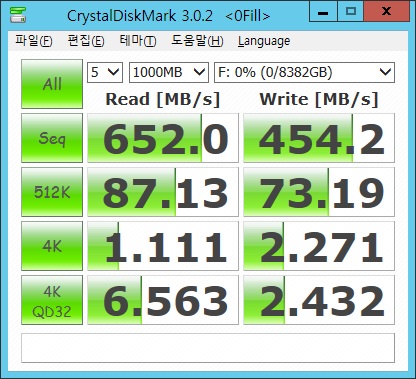Open the test count dropdown showing 5
This screenshot has height=379, width=416.
[105, 72]
